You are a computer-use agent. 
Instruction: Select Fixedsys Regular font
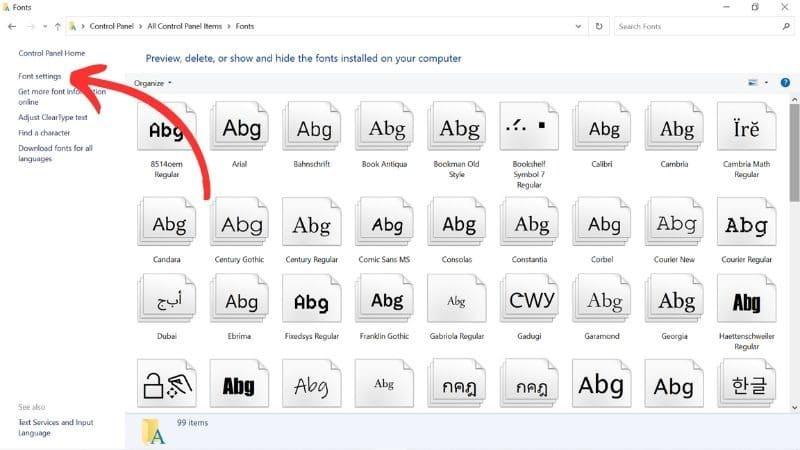point(312,299)
